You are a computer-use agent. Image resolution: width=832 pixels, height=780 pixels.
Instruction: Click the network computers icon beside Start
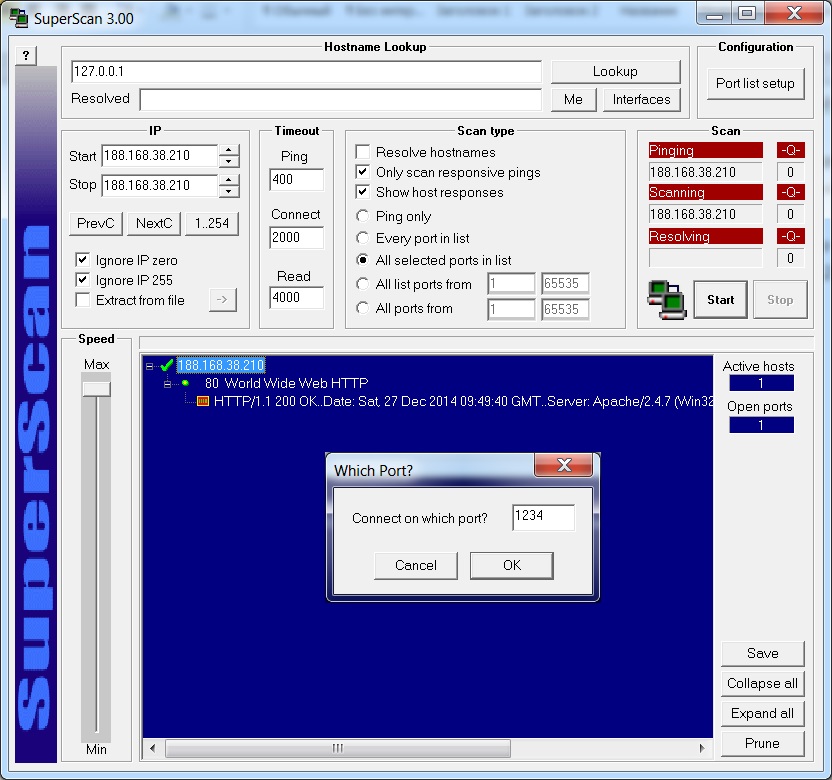666,300
